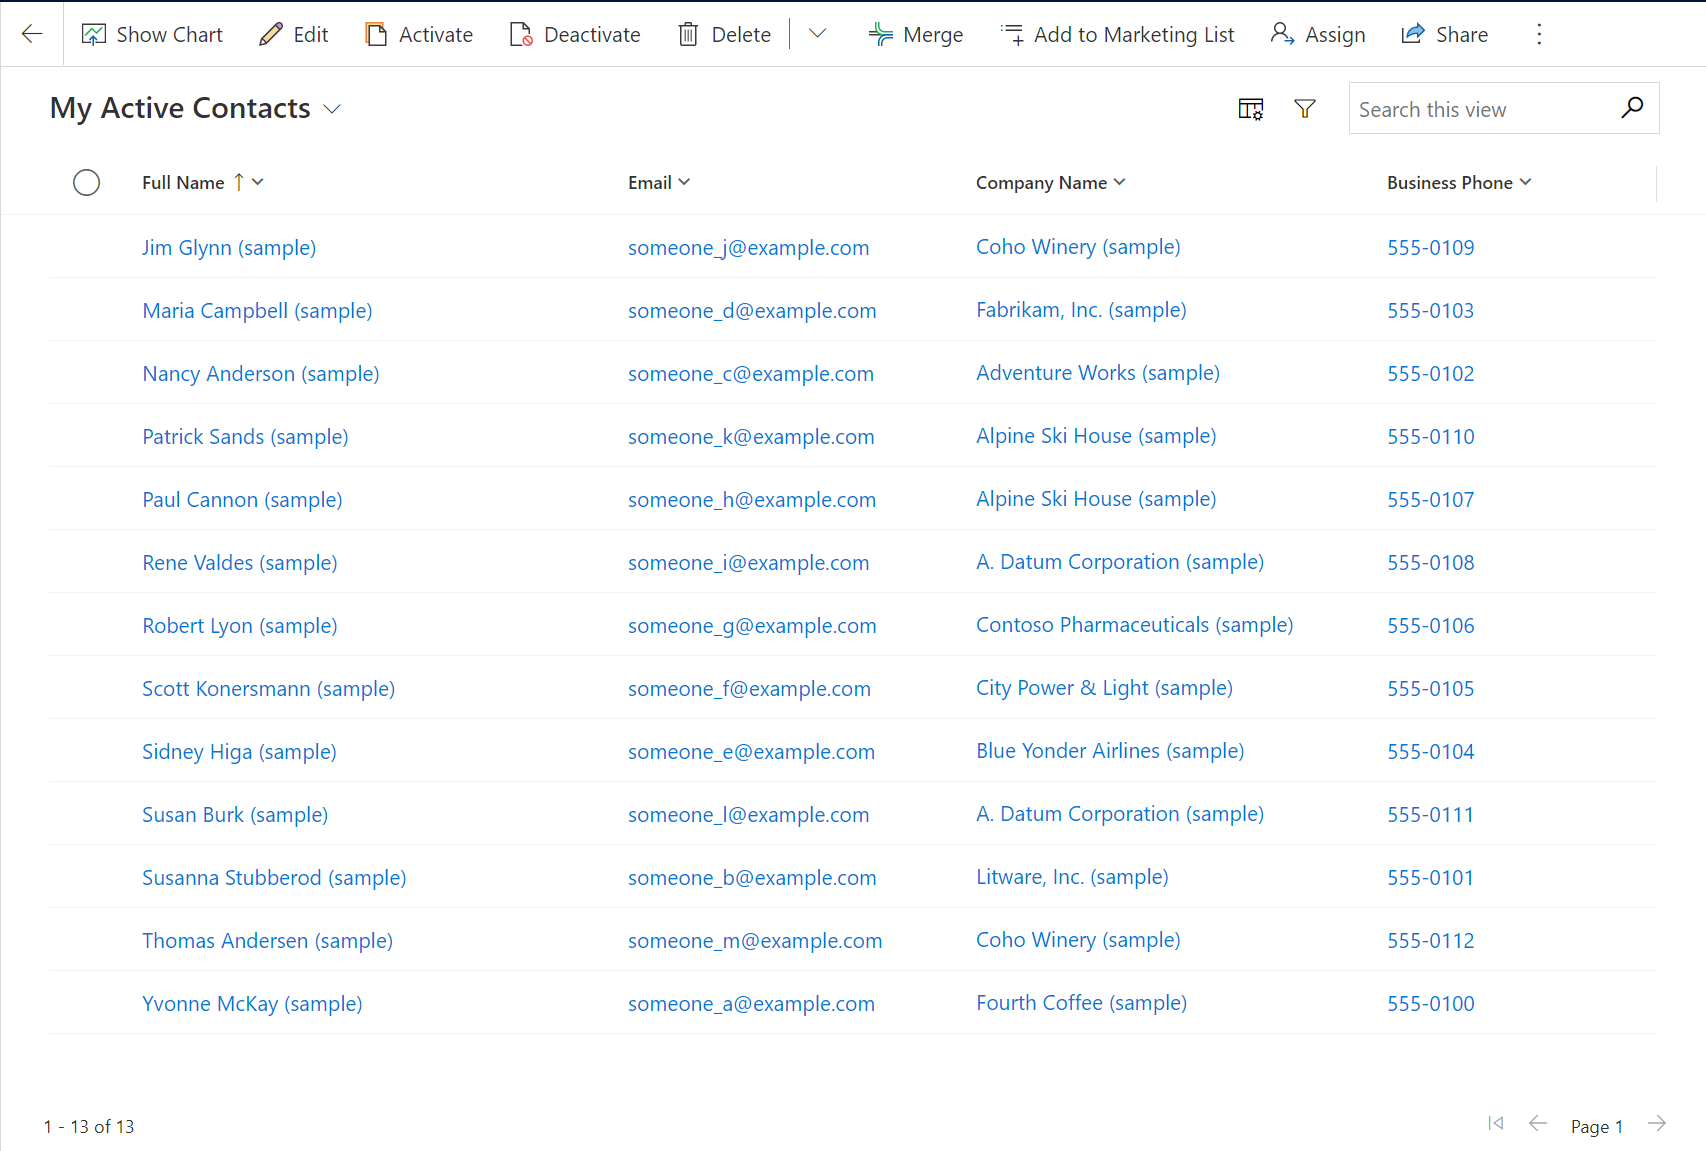The height and width of the screenshot is (1151, 1706).
Task: Open Jim Glynn (sample) contact
Action: tap(229, 247)
